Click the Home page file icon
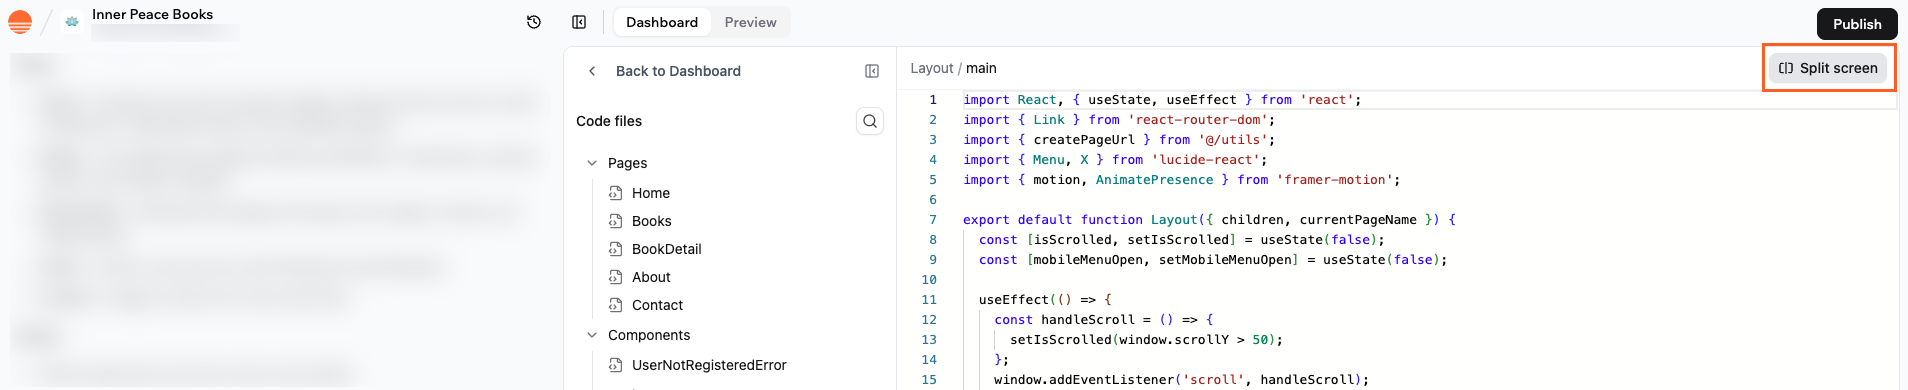This screenshot has width=1908, height=390. pyautogui.click(x=616, y=193)
